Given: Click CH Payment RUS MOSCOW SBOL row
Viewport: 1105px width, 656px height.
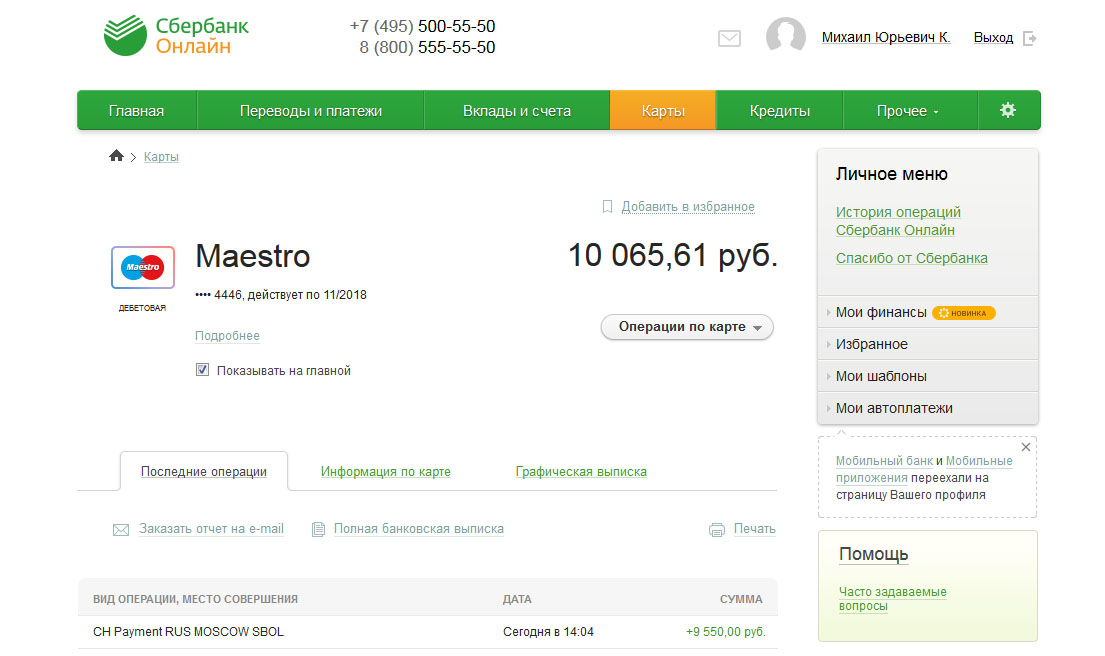Looking at the screenshot, I should coord(427,632).
